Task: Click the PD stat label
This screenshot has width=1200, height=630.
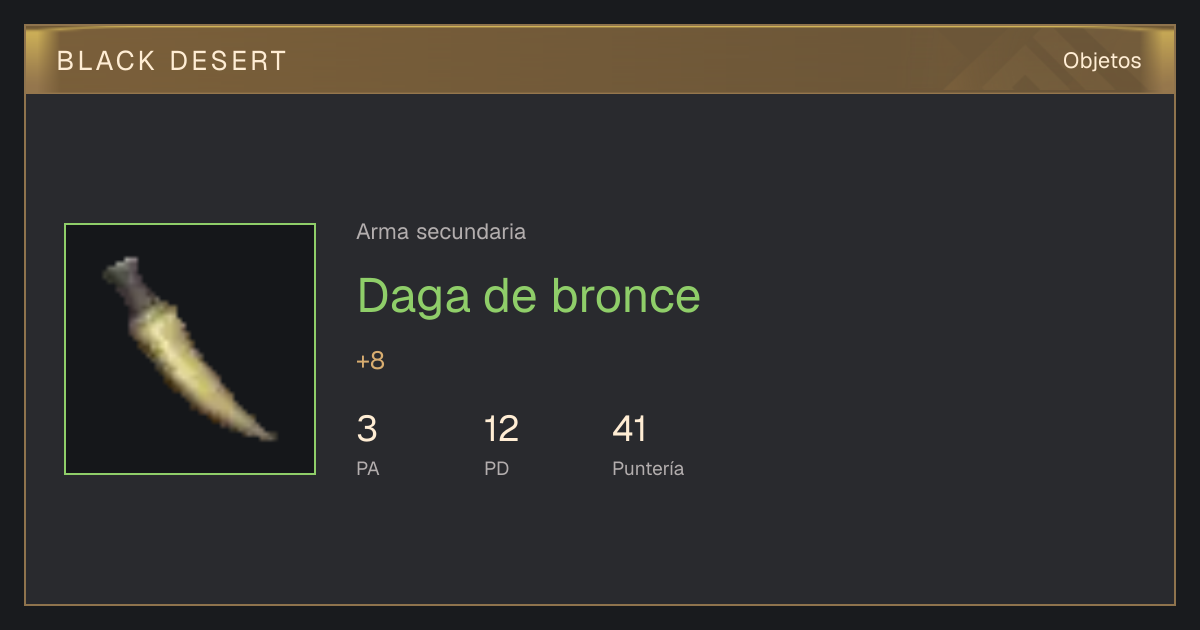Action: (x=497, y=468)
